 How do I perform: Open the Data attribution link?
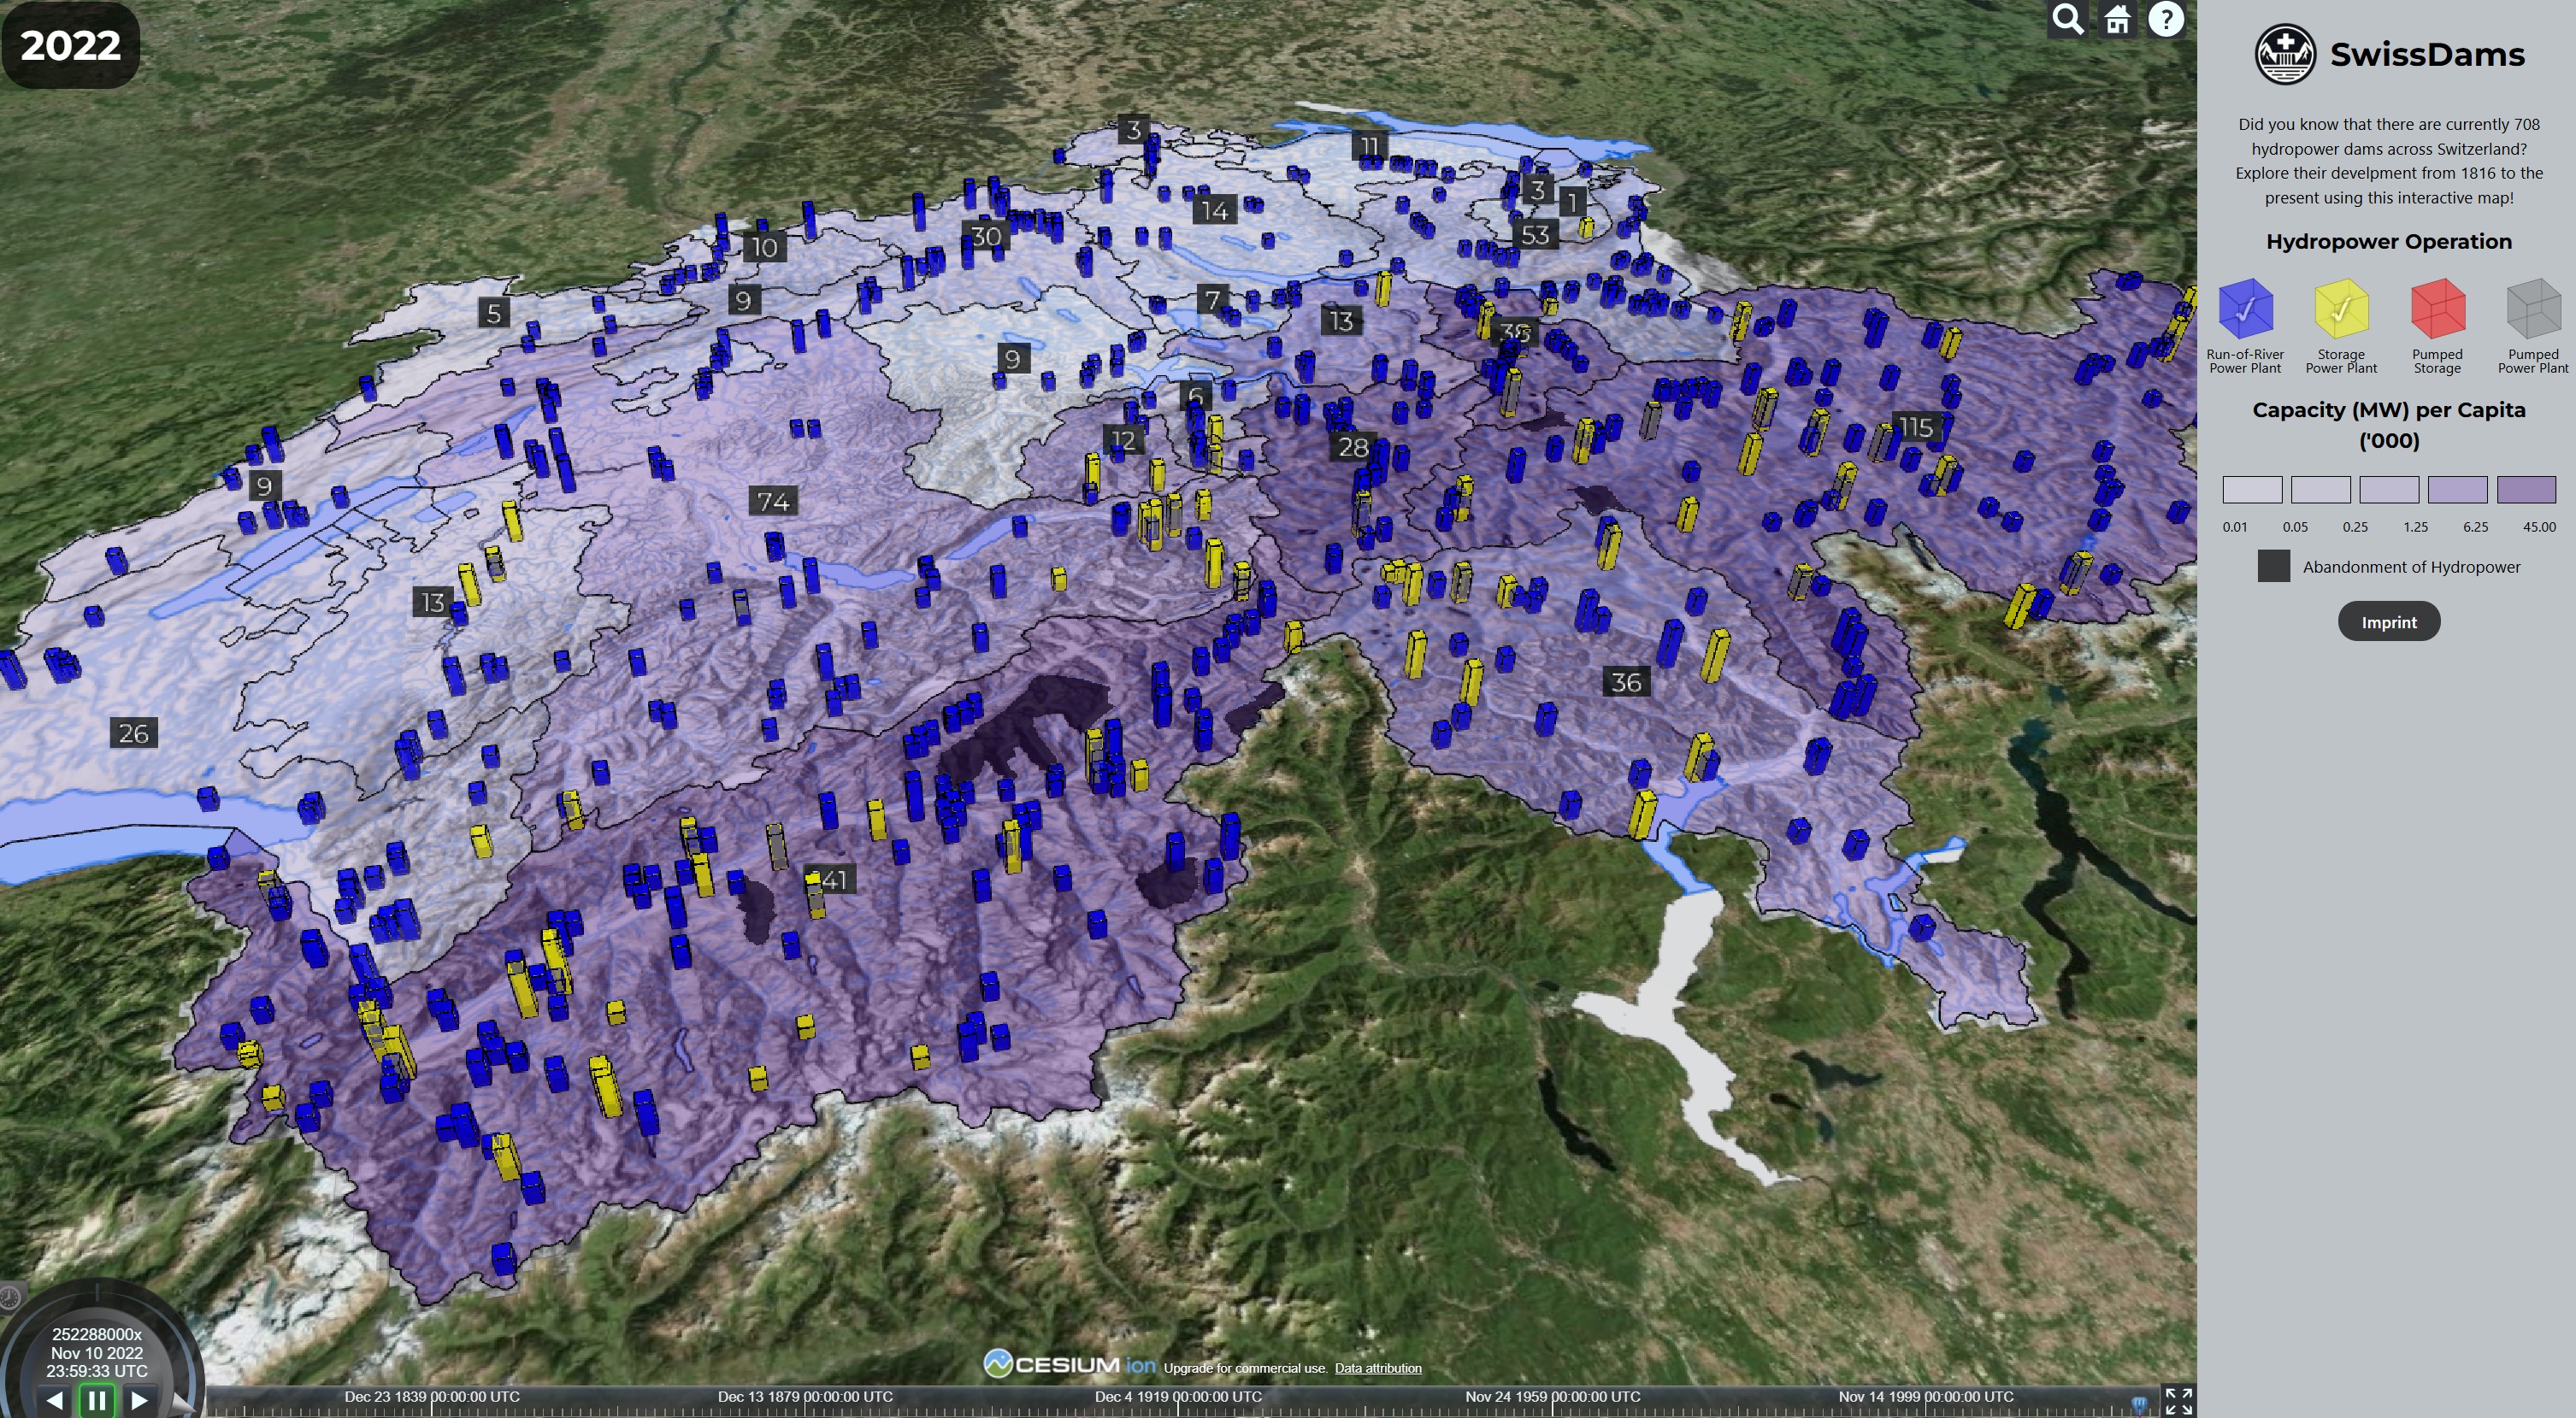pos(1378,1368)
